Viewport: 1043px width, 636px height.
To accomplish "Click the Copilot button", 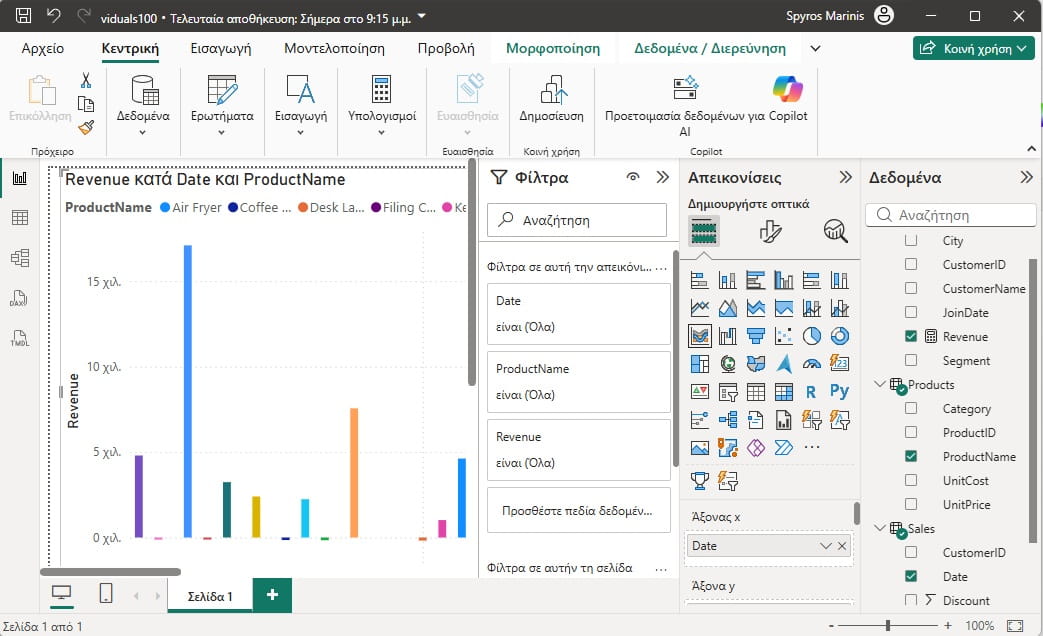I will coord(788,98).
